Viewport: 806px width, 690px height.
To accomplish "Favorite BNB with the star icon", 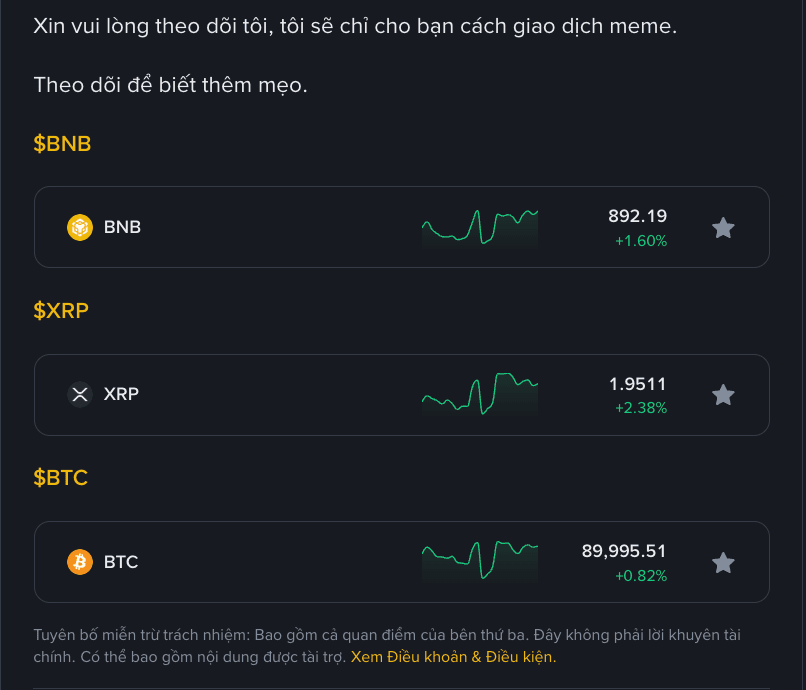I will 723,228.
